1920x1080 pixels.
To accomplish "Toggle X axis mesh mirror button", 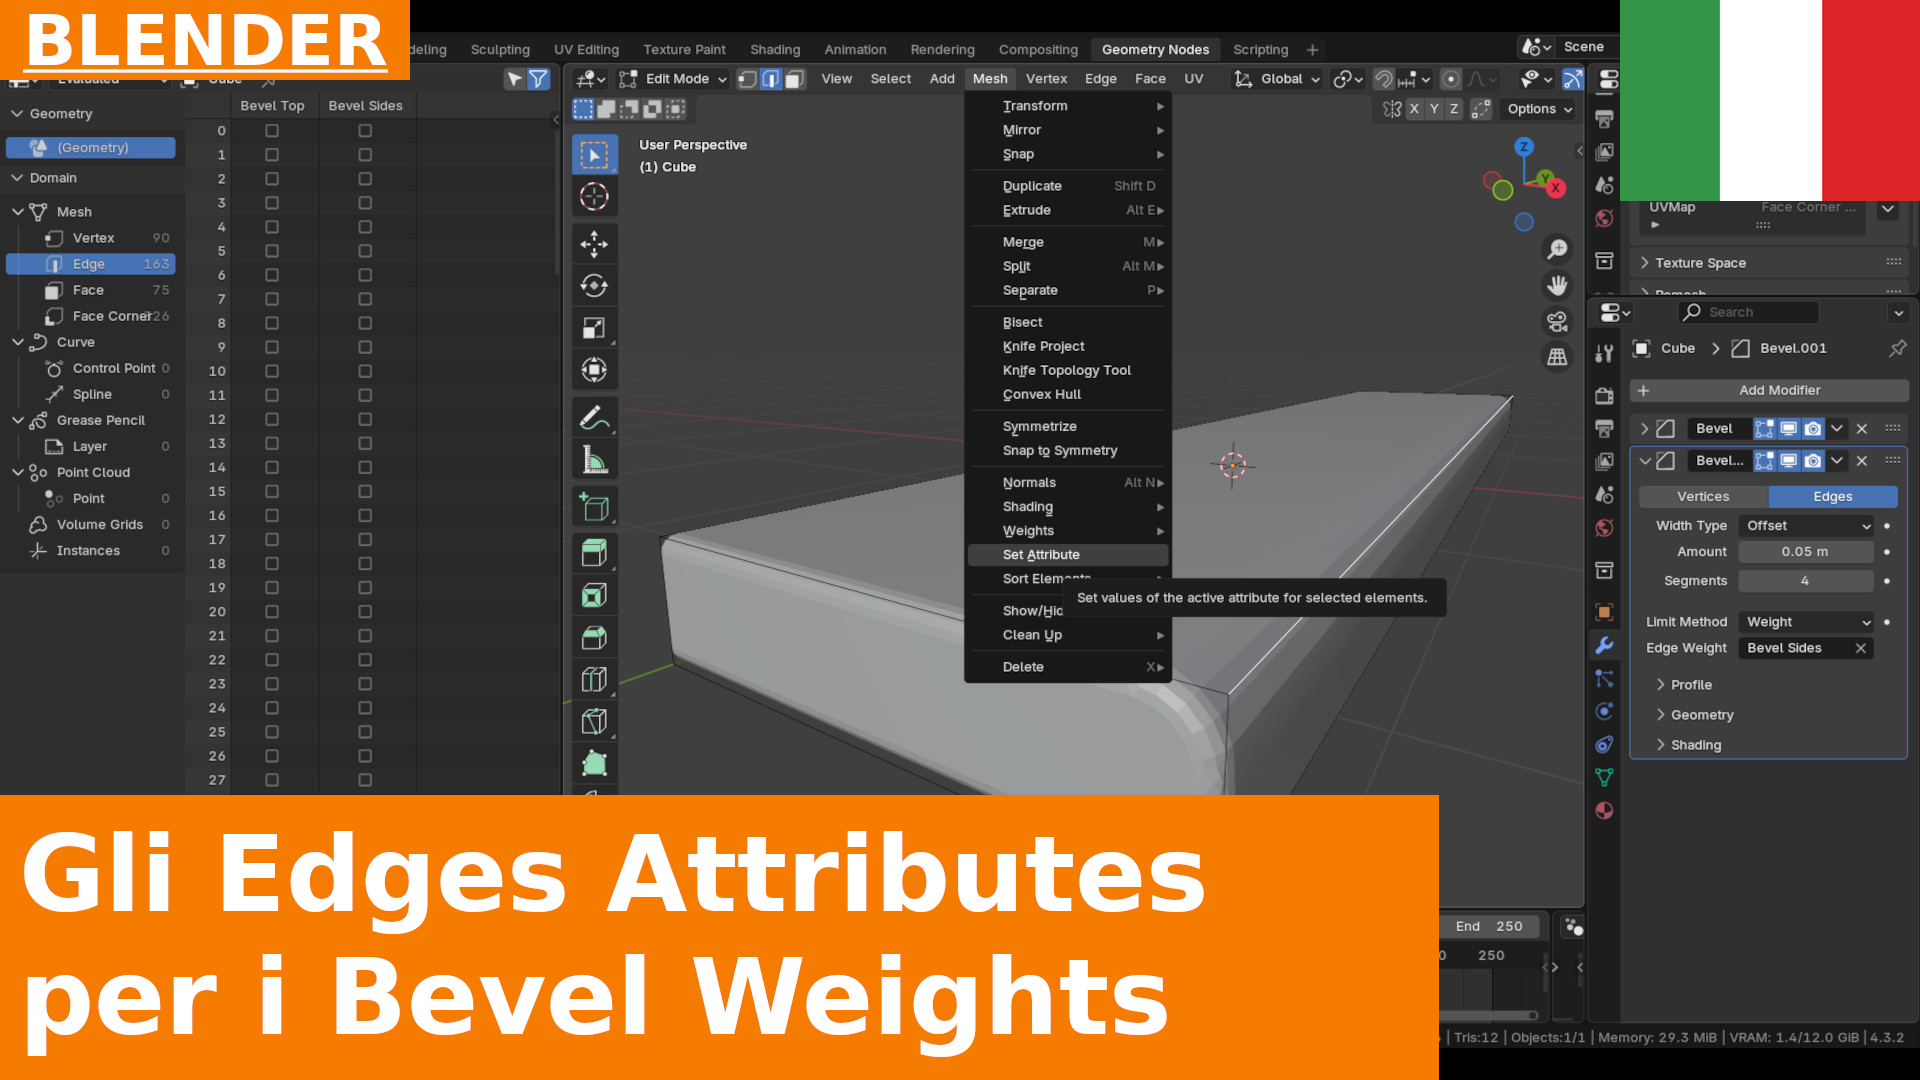I will [1414, 109].
